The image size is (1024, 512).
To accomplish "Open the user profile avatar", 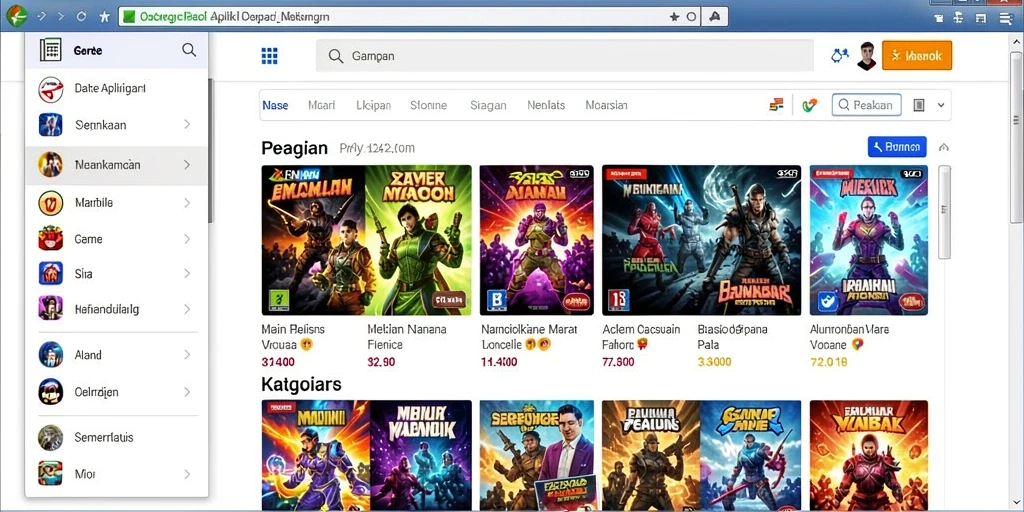I will [x=867, y=56].
